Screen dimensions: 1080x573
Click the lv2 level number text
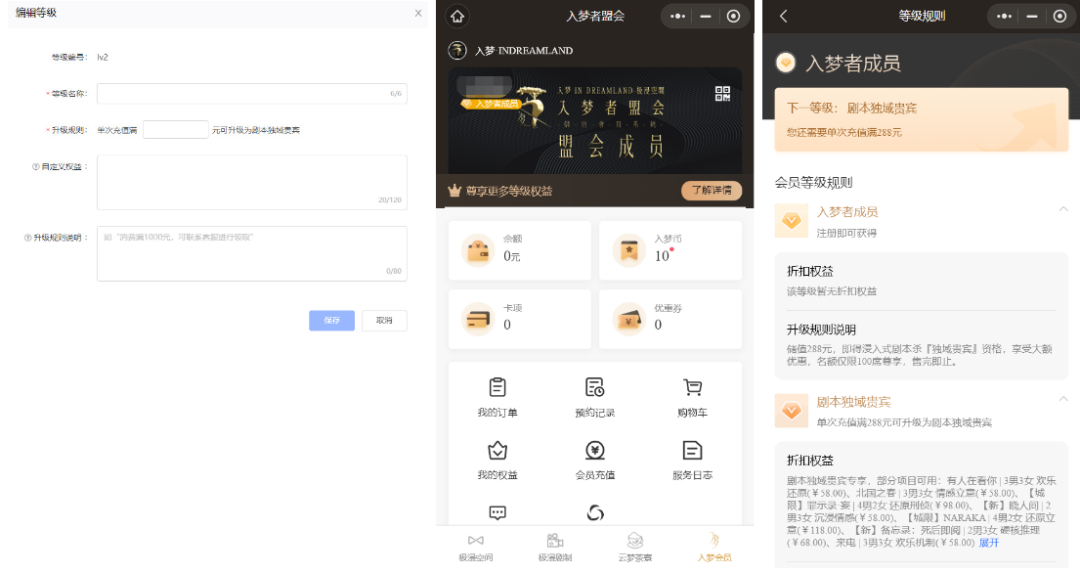coord(103,57)
